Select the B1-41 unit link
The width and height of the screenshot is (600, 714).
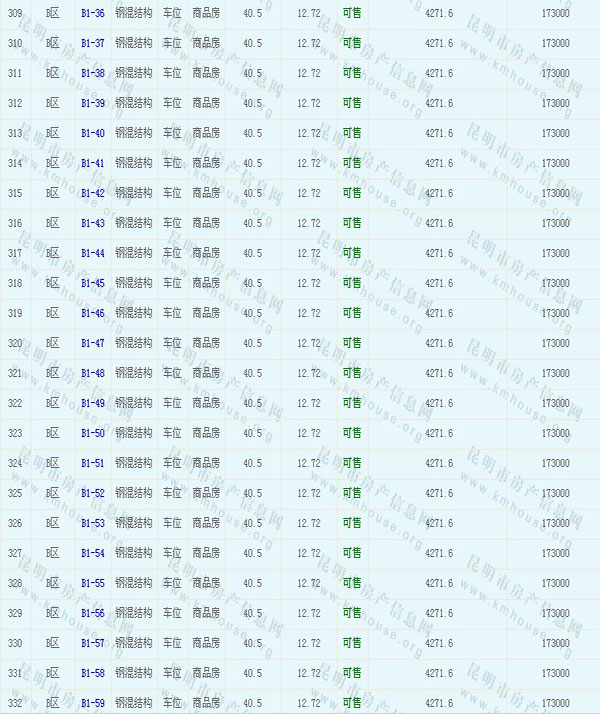click(x=92, y=164)
